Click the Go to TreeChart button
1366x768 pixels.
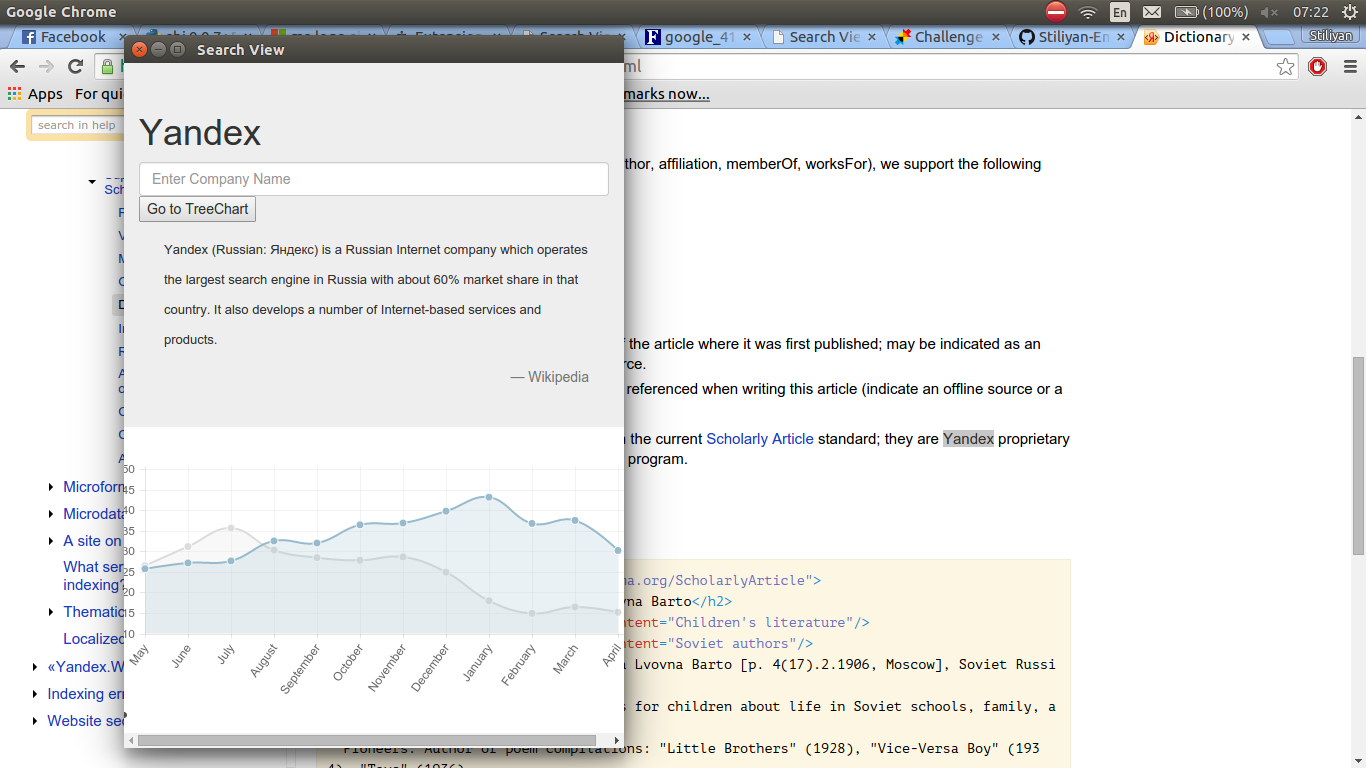tap(198, 209)
